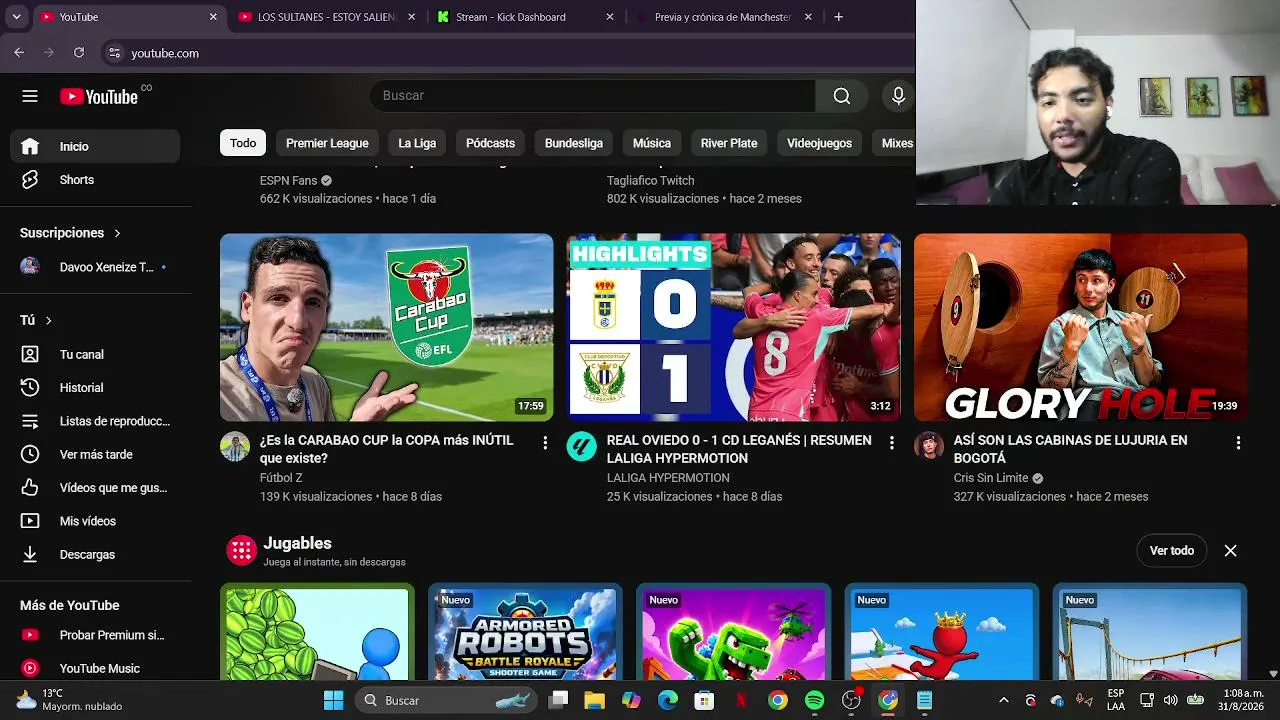This screenshot has width=1280, height=720.
Task: Click Ver todo in Jugables
Action: 1172,551
